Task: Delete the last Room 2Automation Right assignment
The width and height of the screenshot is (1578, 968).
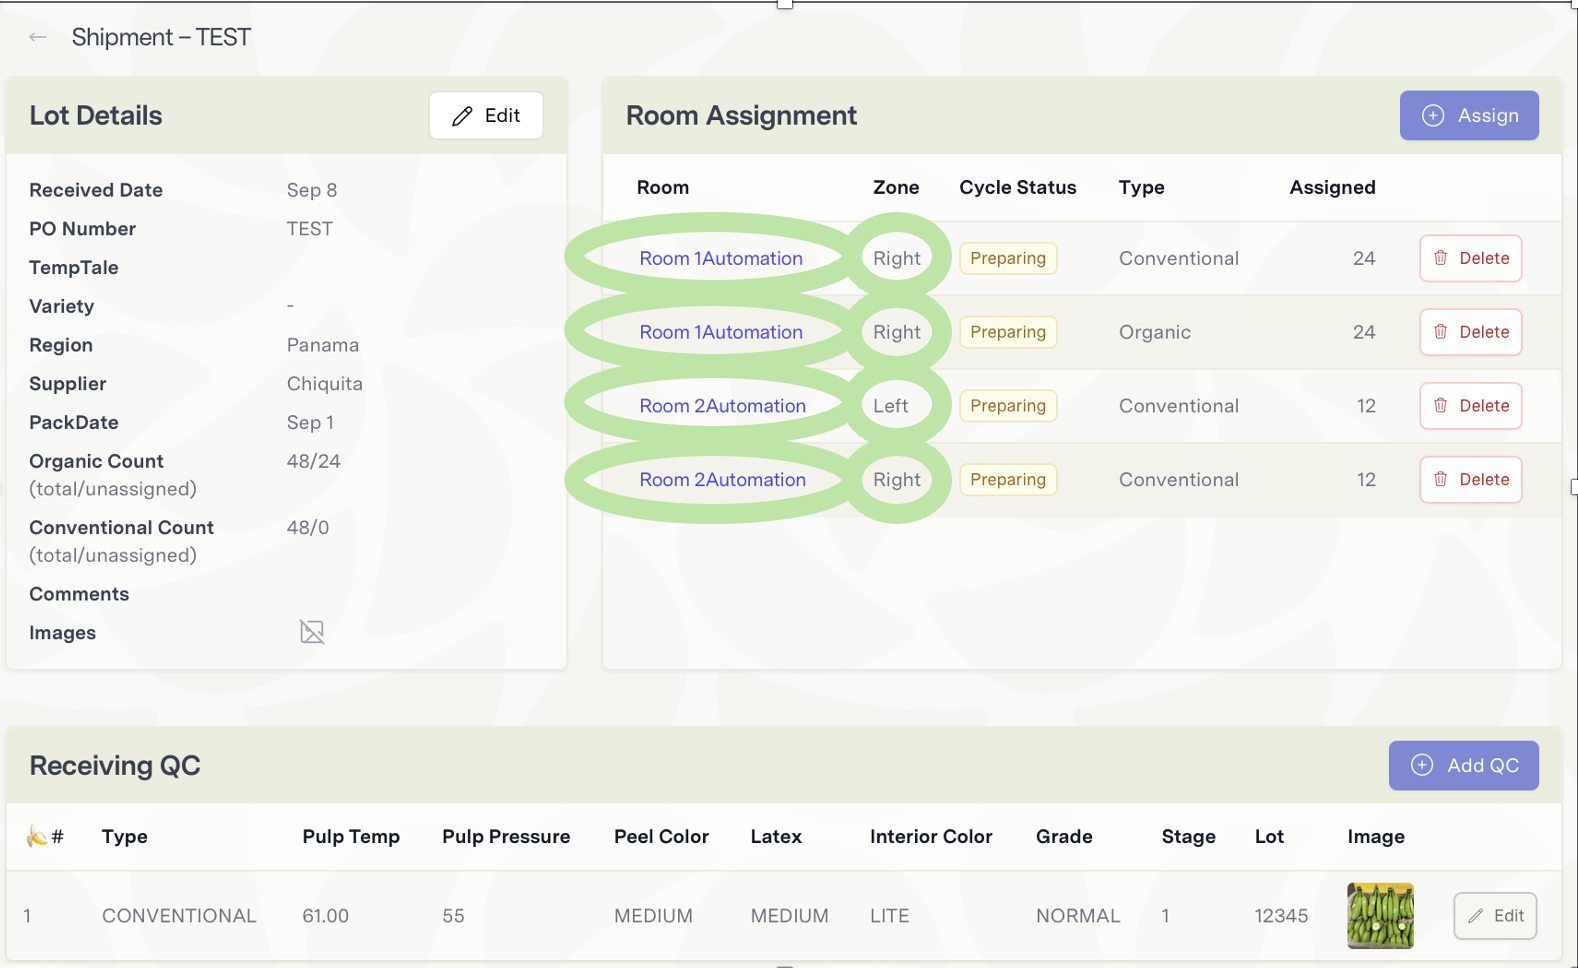Action: 1471,480
